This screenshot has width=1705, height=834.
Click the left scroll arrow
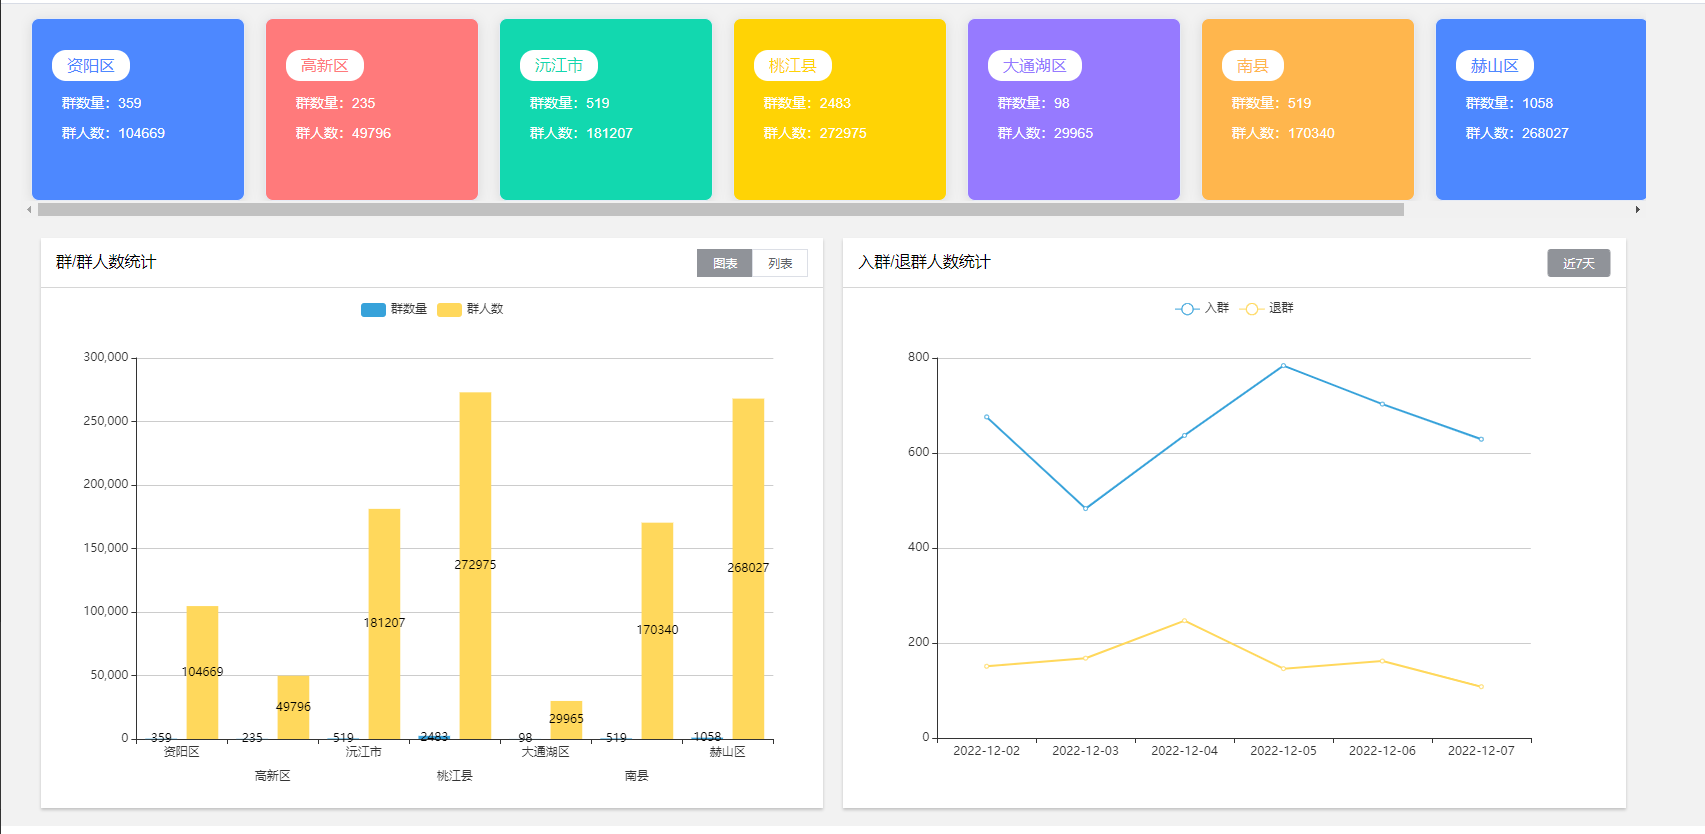29,210
